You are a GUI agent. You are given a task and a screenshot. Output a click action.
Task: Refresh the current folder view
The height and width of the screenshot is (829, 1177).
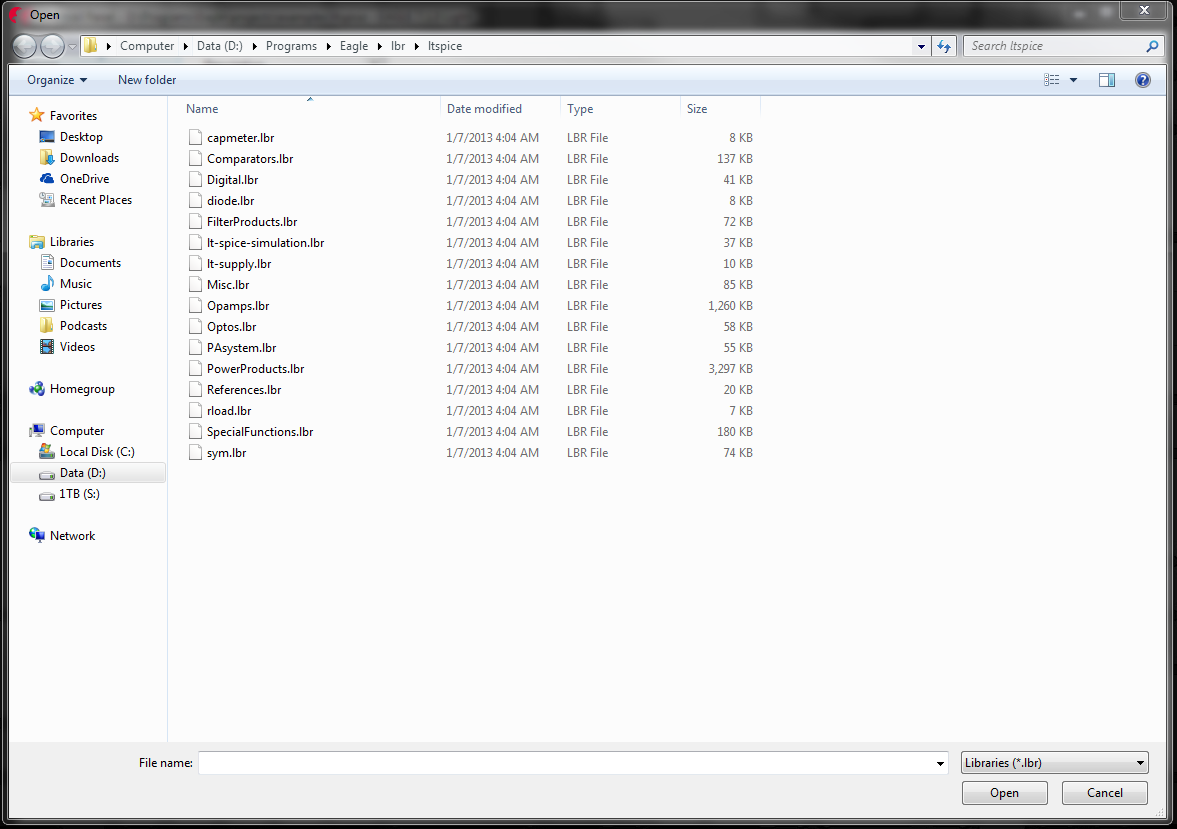tap(944, 45)
